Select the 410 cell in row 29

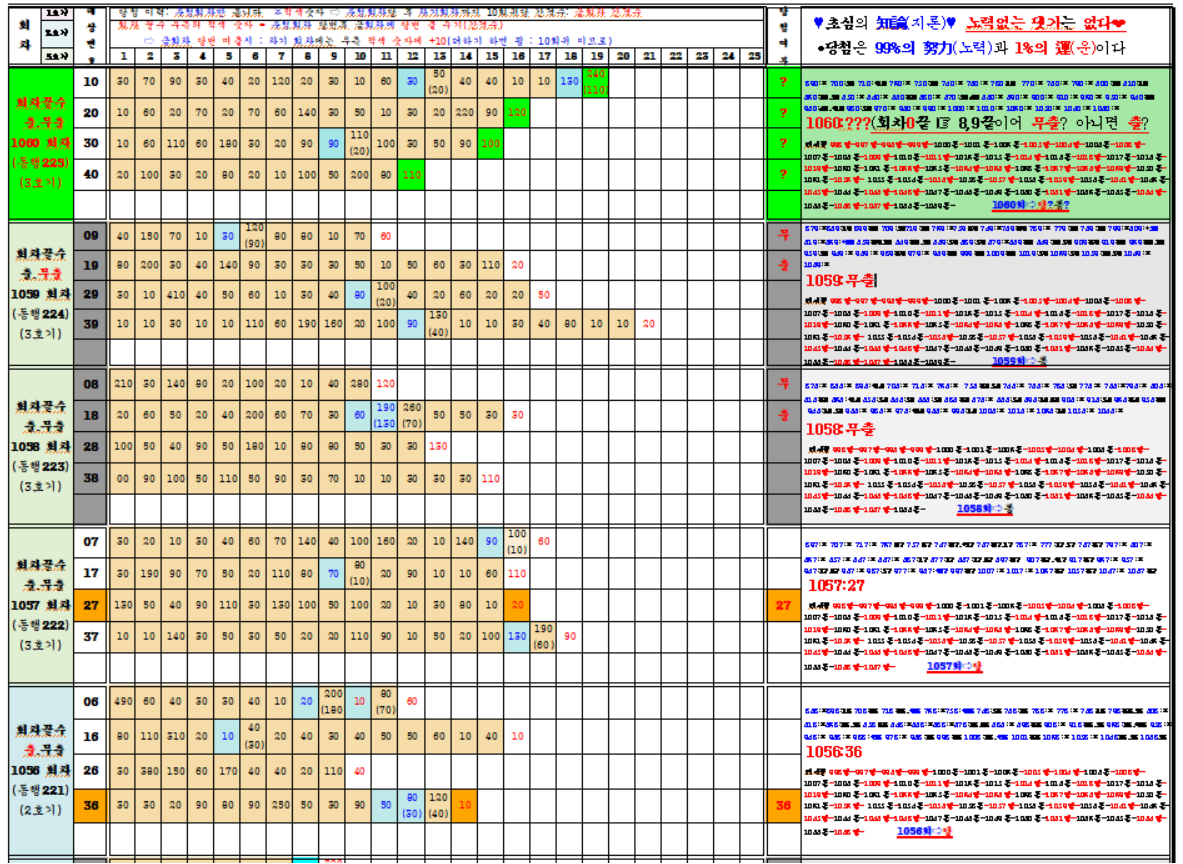click(x=175, y=295)
